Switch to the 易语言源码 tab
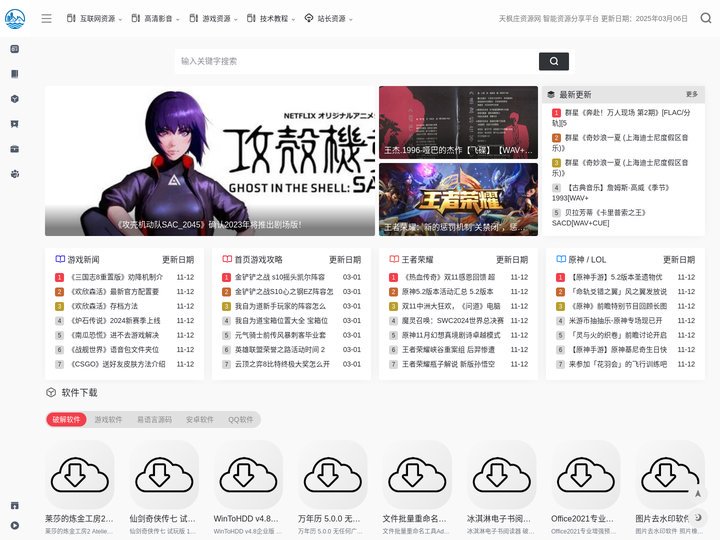This screenshot has width=720, height=540. [x=154, y=419]
